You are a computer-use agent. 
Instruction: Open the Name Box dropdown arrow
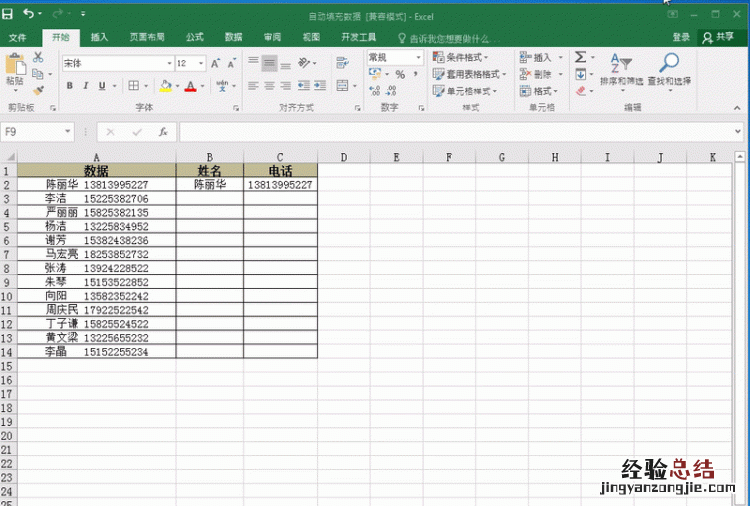point(68,132)
